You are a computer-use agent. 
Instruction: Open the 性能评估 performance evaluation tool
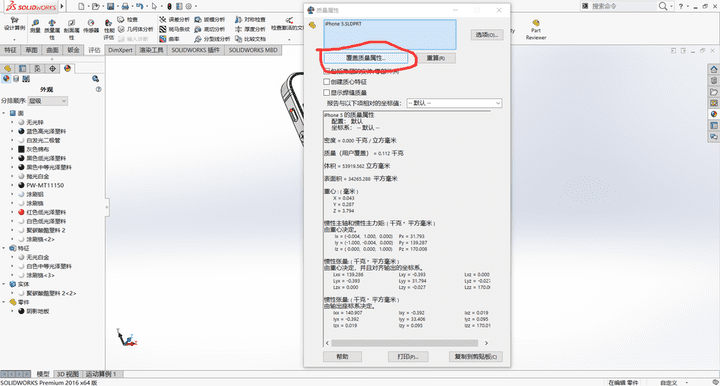tap(108, 29)
